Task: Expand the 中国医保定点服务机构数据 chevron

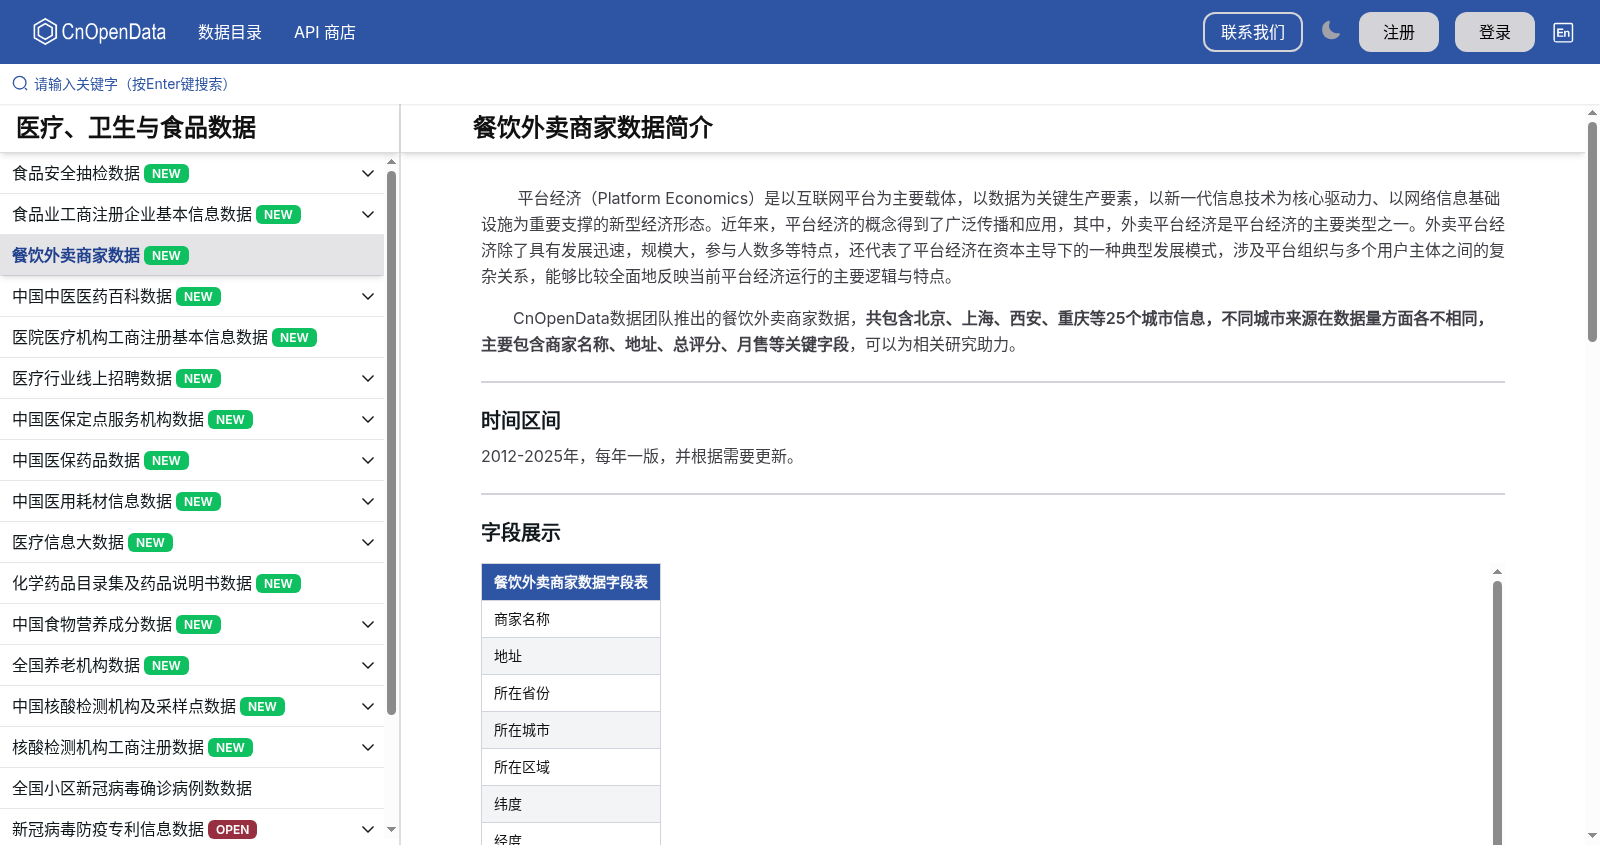Action: pyautogui.click(x=368, y=420)
